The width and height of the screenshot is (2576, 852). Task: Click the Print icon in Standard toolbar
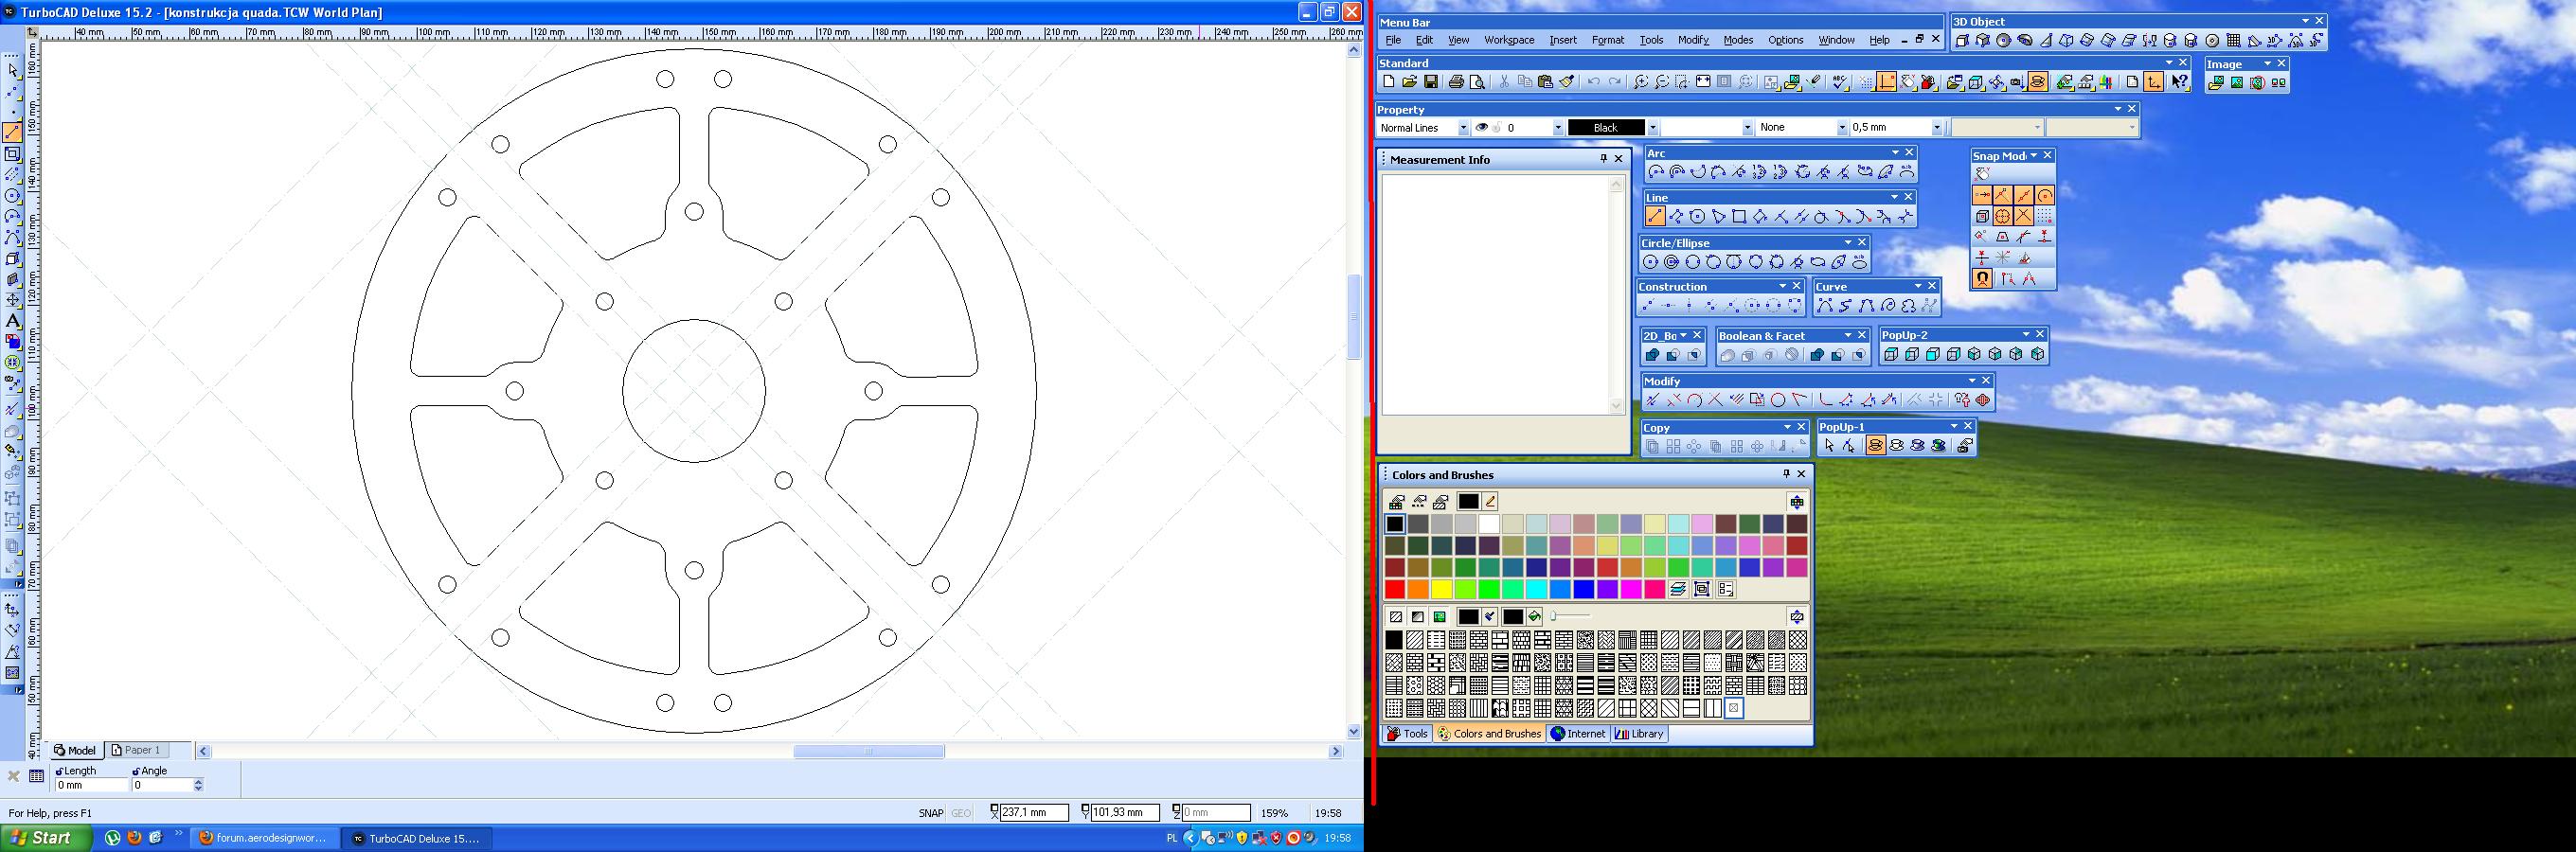(x=1456, y=83)
